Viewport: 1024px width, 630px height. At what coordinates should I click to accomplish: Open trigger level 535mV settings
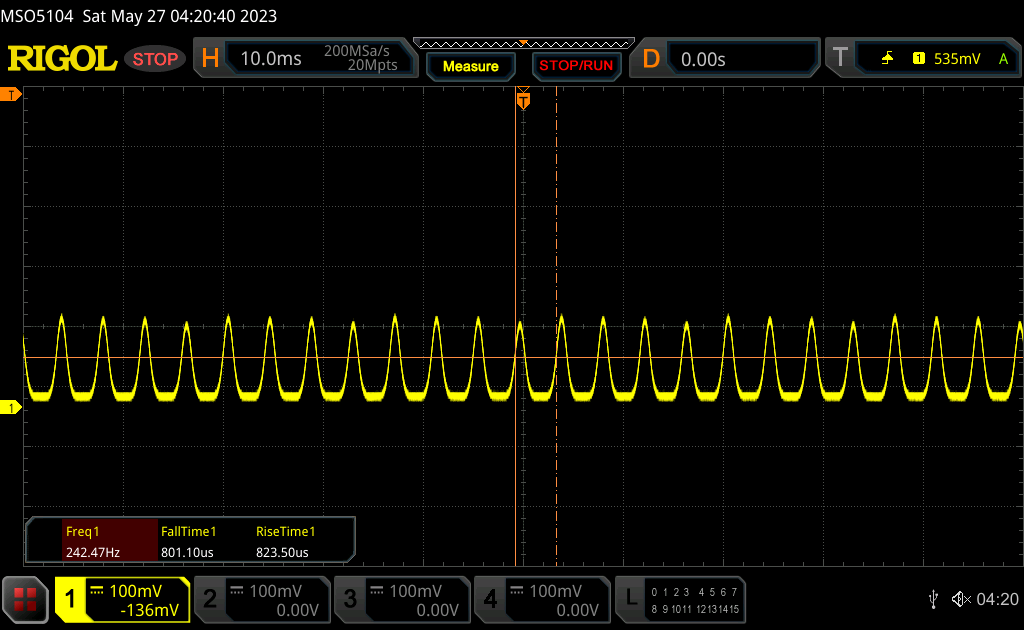pos(955,59)
